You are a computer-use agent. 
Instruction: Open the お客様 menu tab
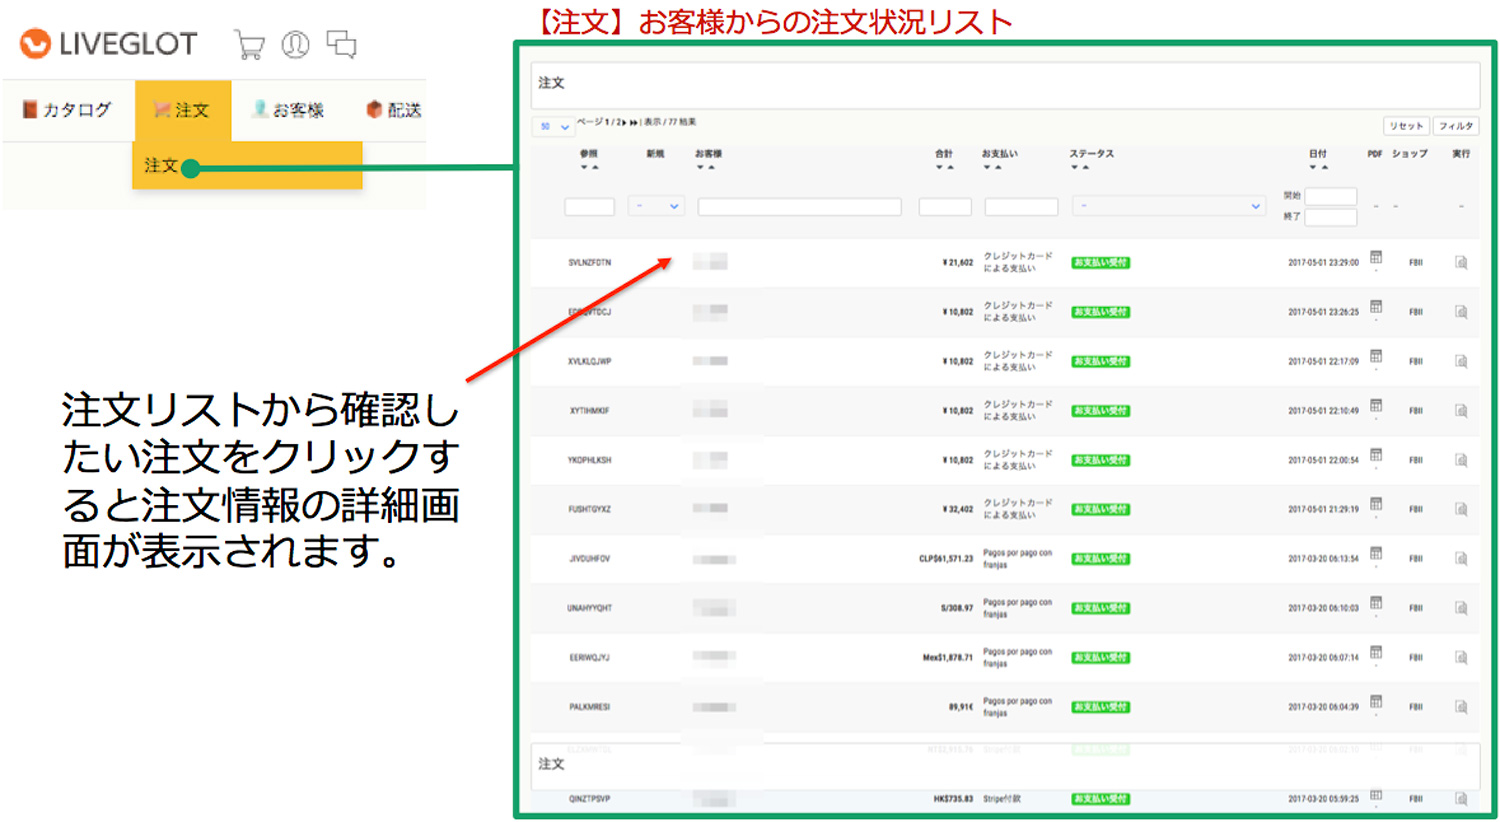click(x=288, y=110)
